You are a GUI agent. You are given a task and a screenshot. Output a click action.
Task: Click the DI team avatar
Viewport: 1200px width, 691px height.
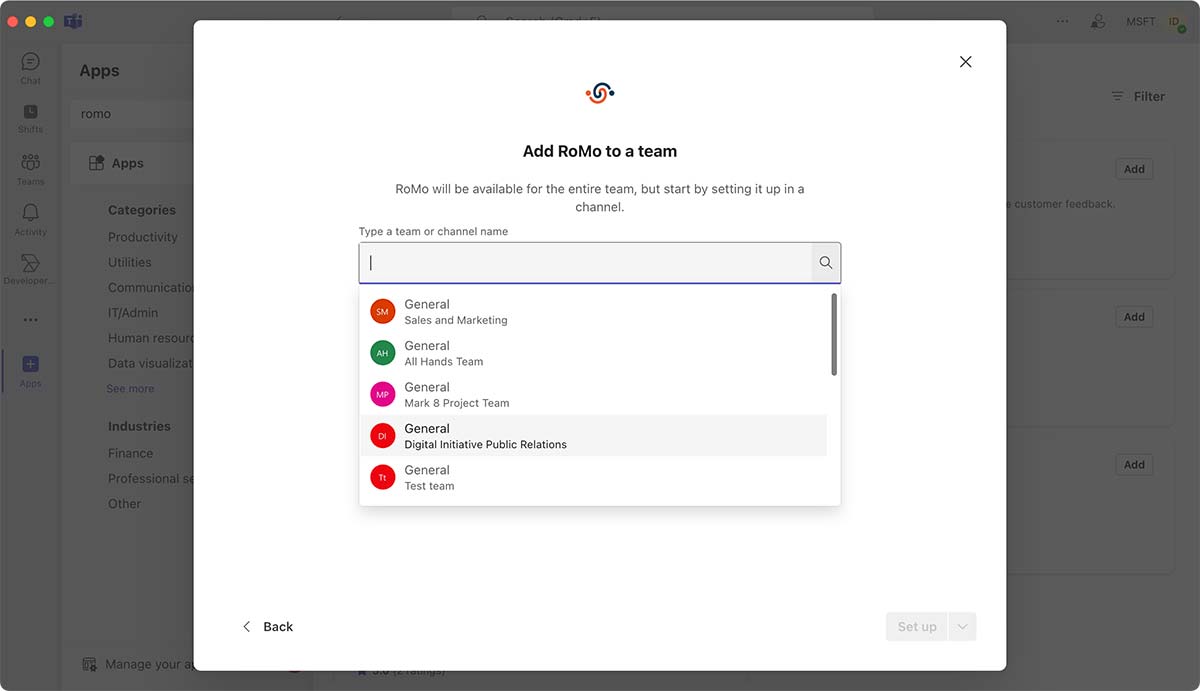coord(382,436)
